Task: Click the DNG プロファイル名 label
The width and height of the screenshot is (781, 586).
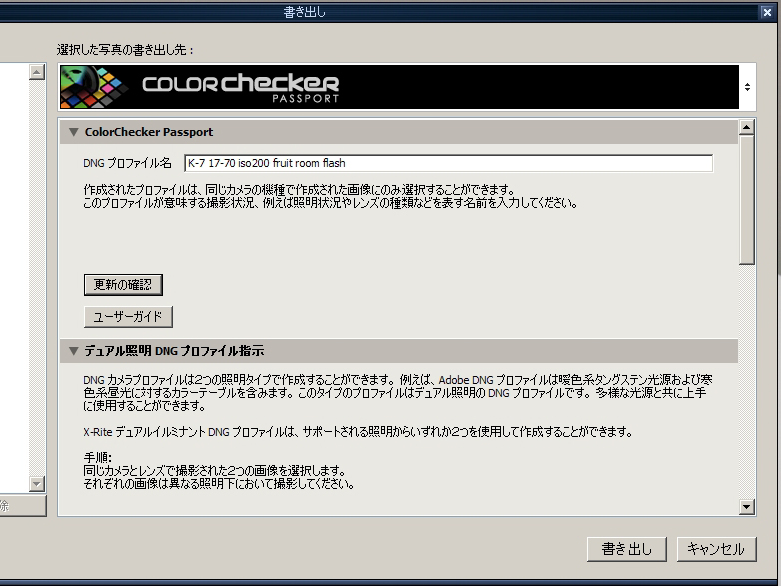Action: 127,163
